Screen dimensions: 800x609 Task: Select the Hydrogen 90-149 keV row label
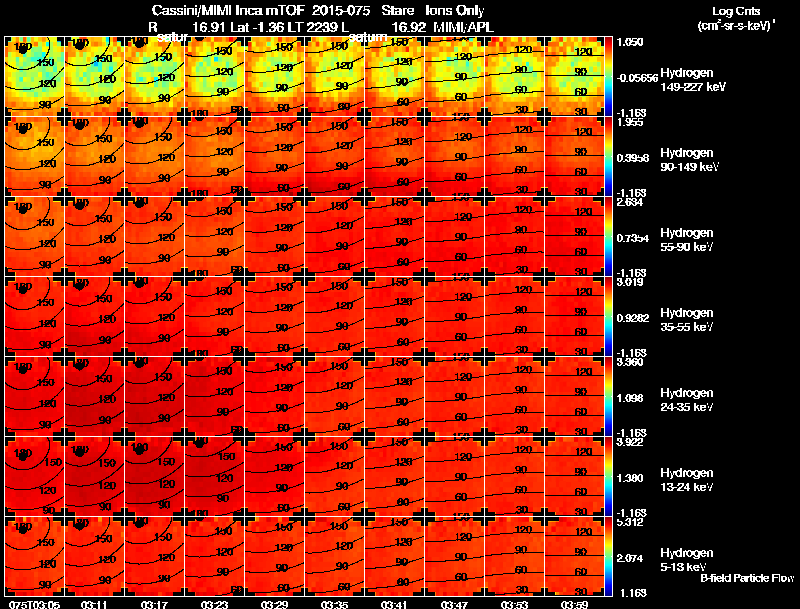point(689,160)
